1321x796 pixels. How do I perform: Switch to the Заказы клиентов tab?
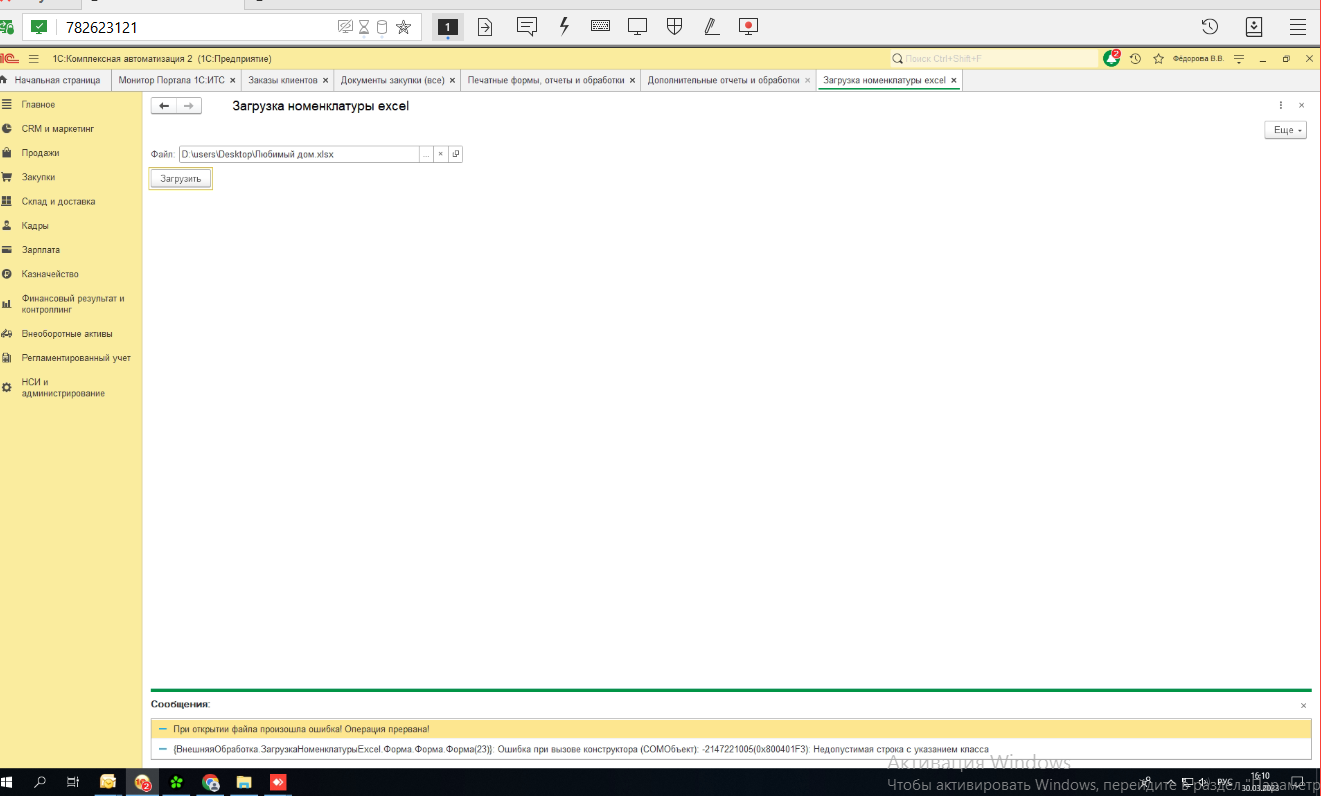pyautogui.click(x=283, y=80)
